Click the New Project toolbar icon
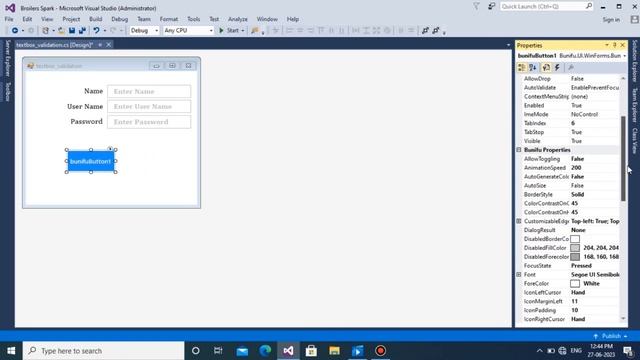 coord(46,31)
